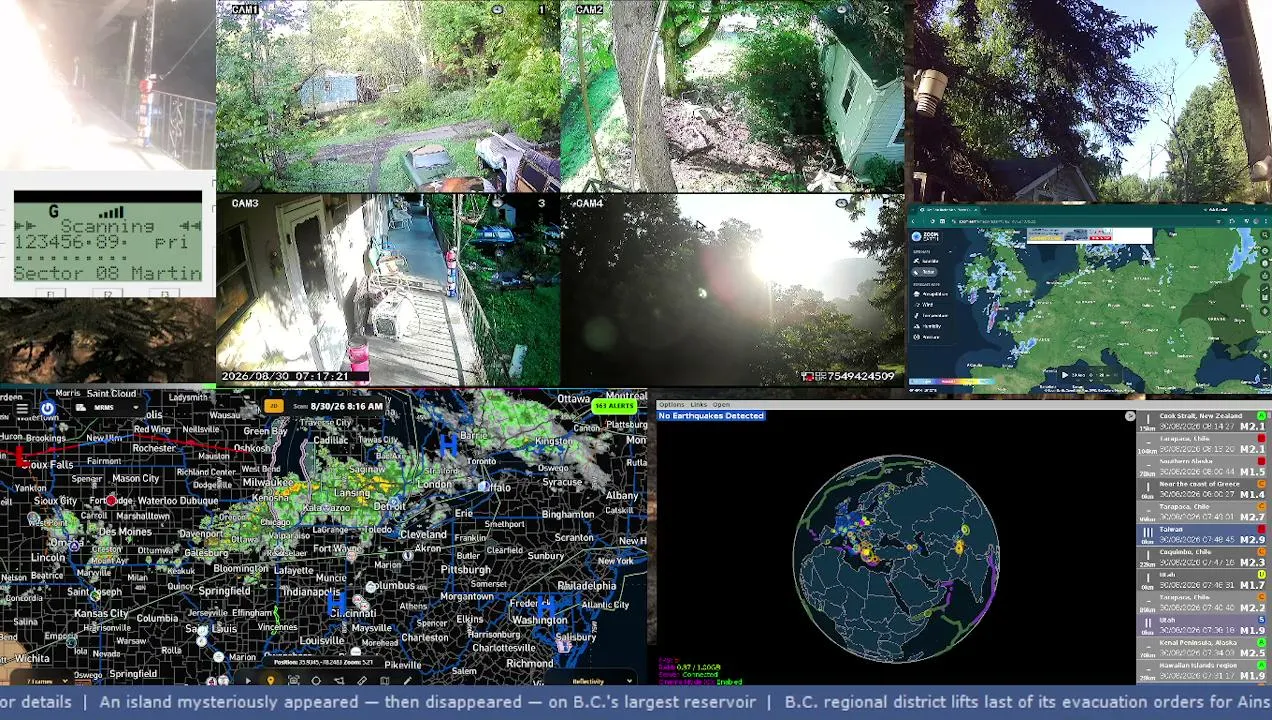This screenshot has width=1272, height=720.
Task: Click the green badge on Cook Strait row
Action: pyautogui.click(x=1262, y=416)
